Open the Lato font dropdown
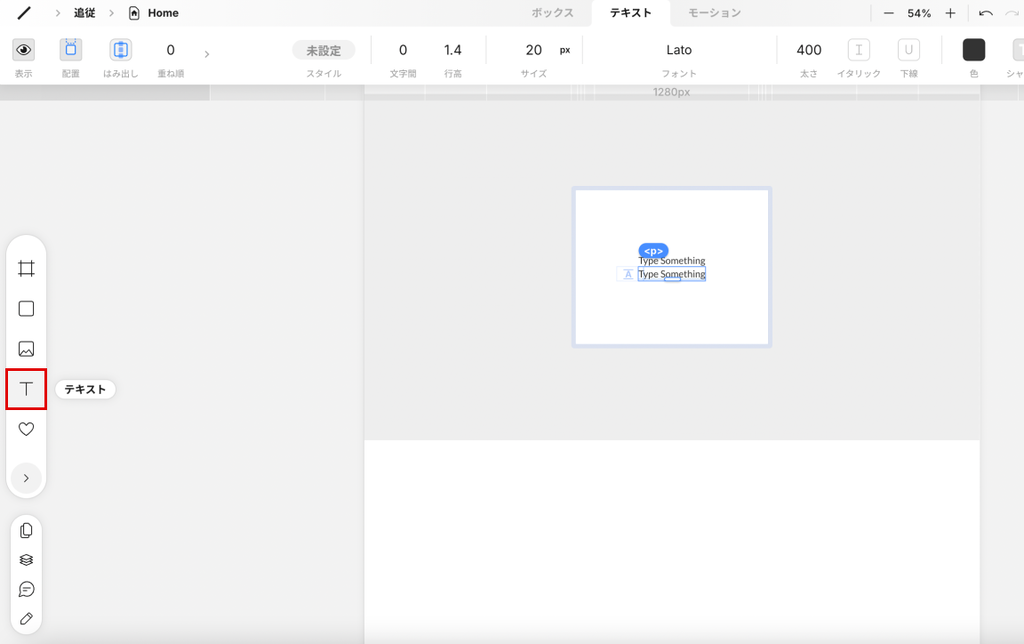This screenshot has width=1024, height=644. point(679,50)
